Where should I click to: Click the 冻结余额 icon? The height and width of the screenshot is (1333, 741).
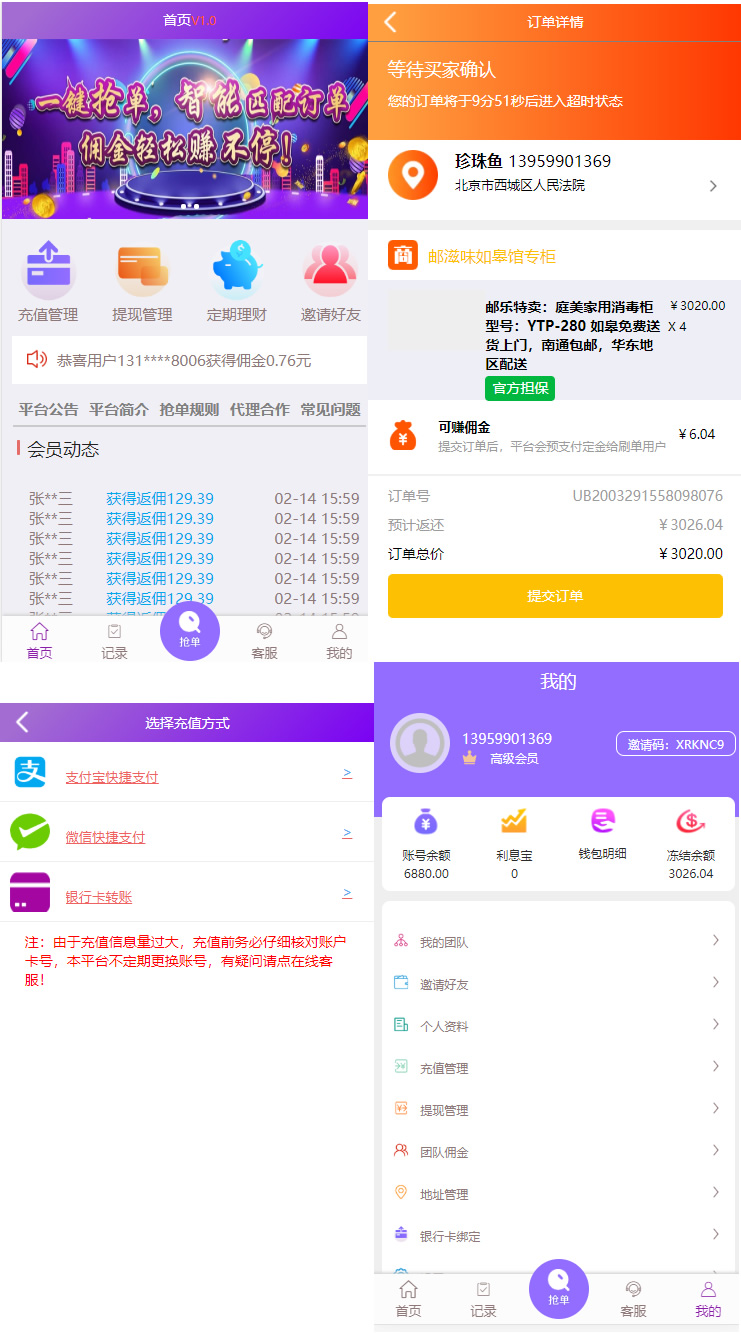(690, 822)
